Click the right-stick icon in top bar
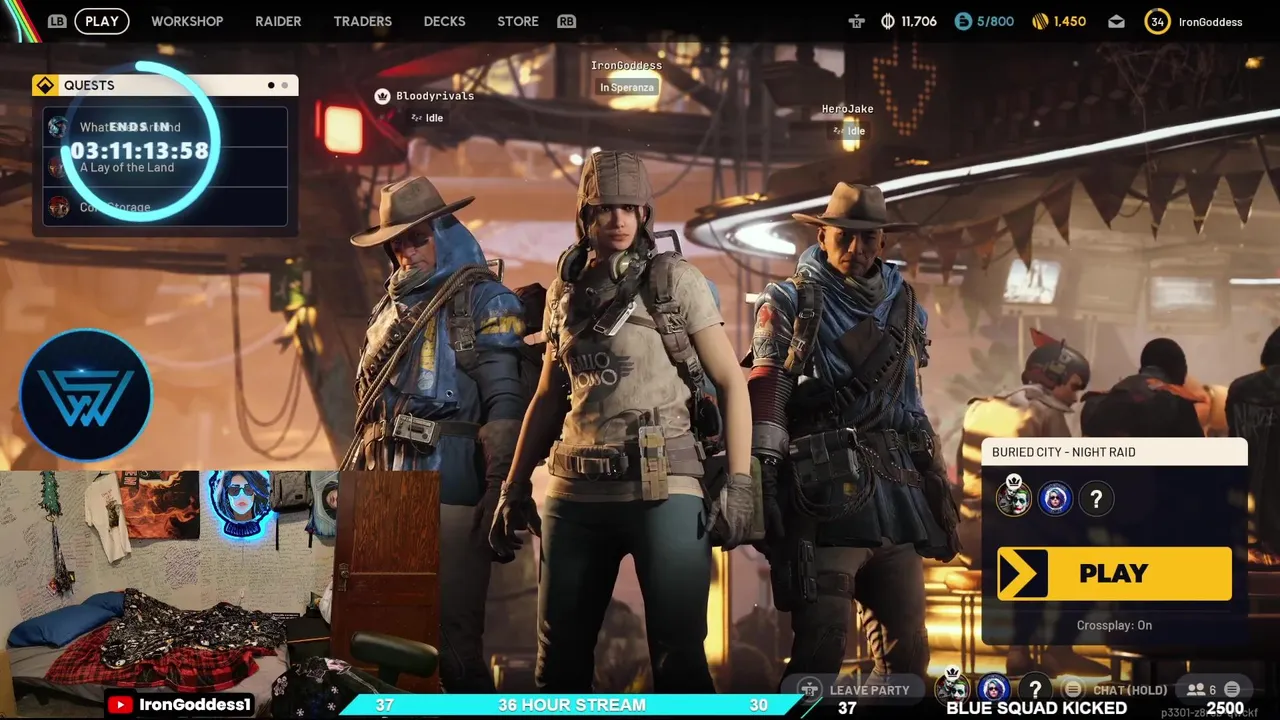1280x720 pixels. (856, 21)
